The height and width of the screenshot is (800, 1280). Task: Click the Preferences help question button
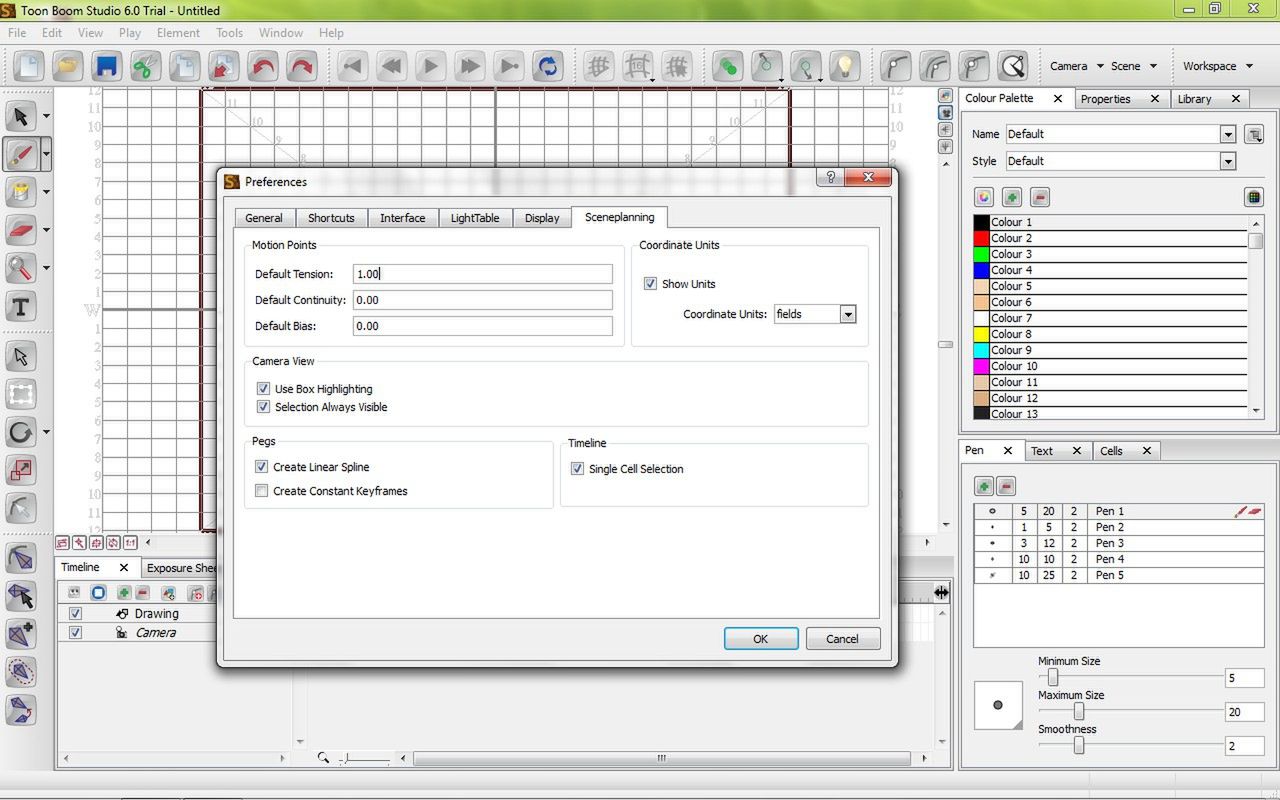829,177
